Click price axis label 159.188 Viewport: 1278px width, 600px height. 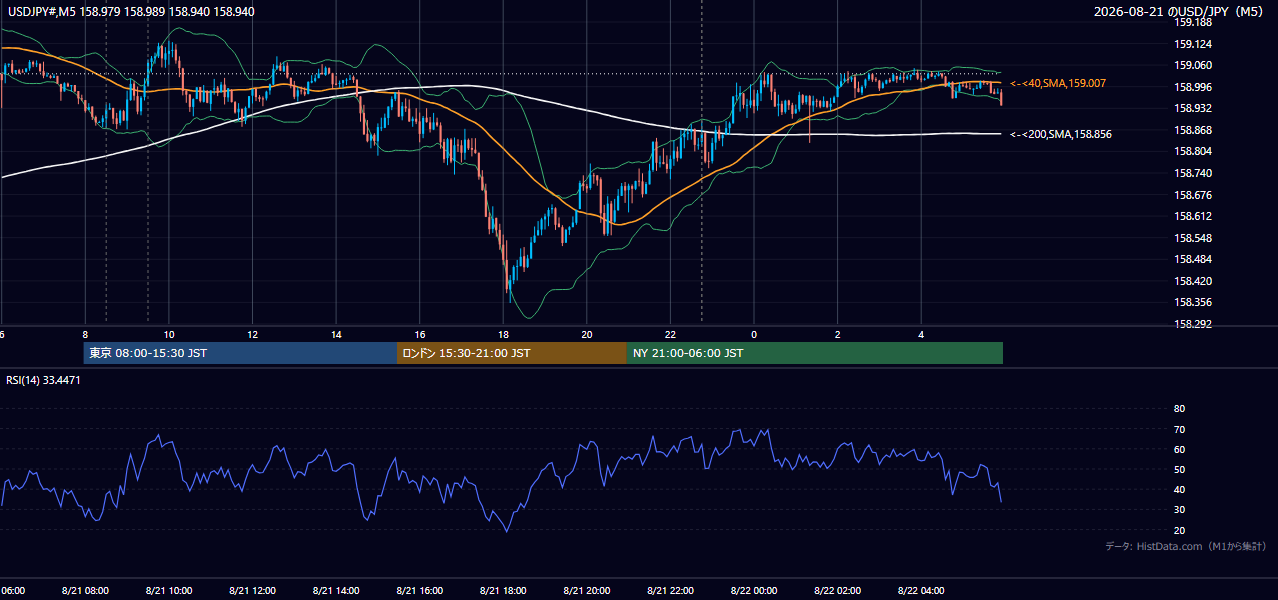1192,22
